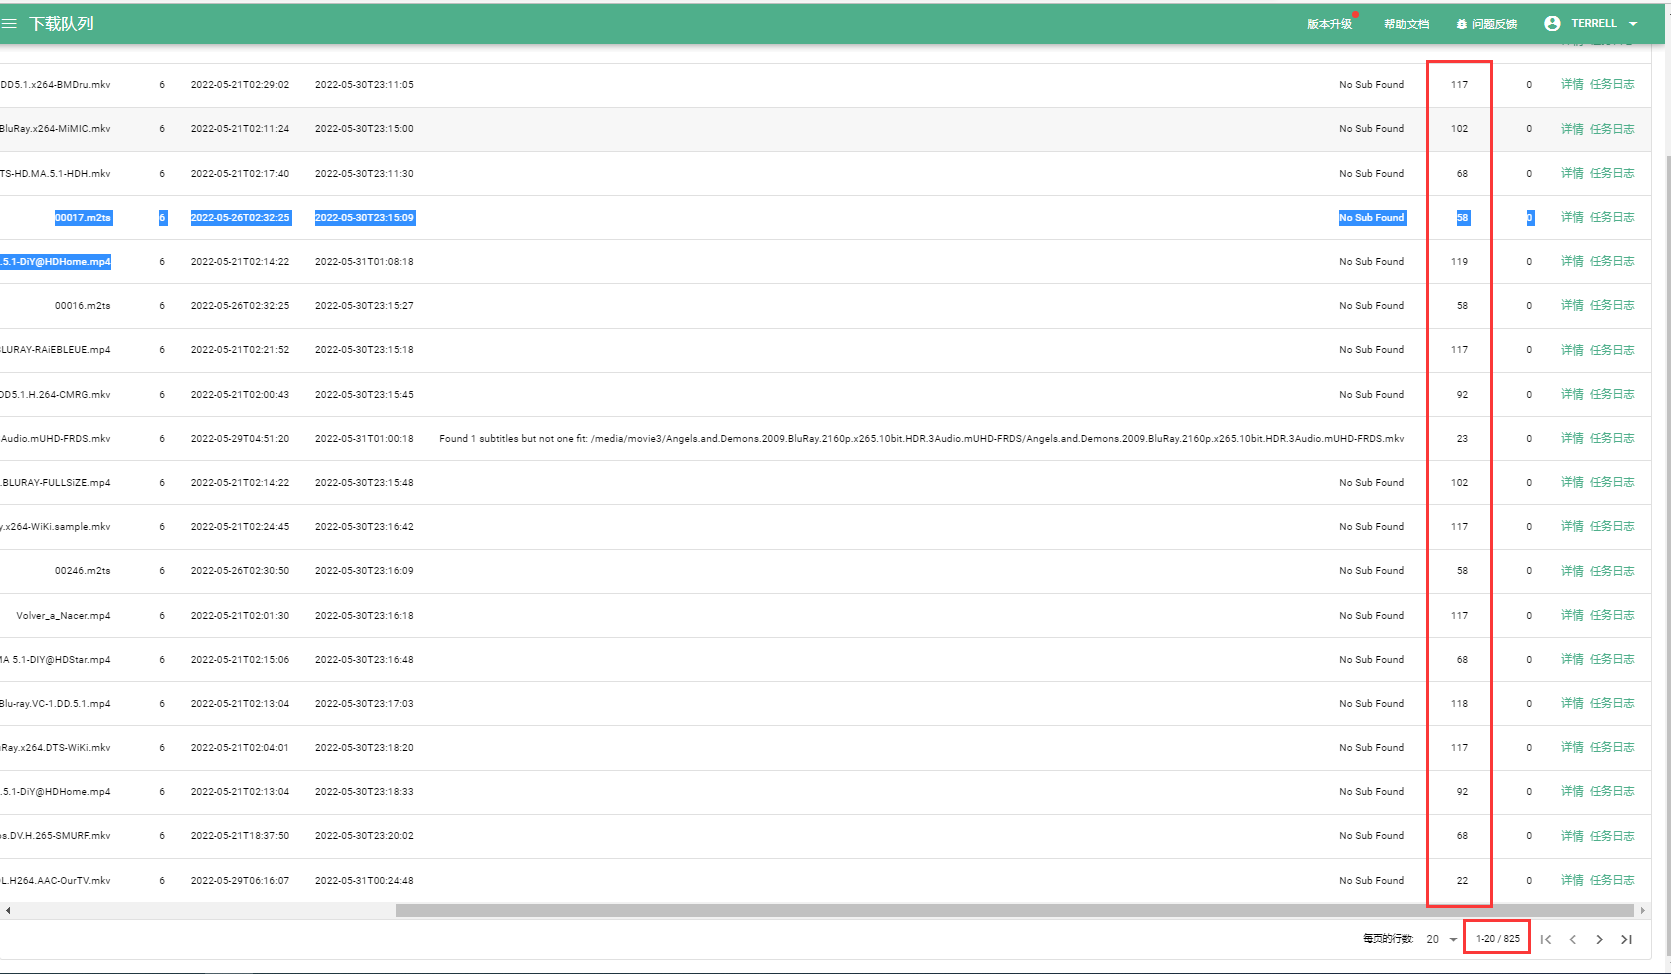Click the 版本升级 version upgrade button

pyautogui.click(x=1329, y=24)
